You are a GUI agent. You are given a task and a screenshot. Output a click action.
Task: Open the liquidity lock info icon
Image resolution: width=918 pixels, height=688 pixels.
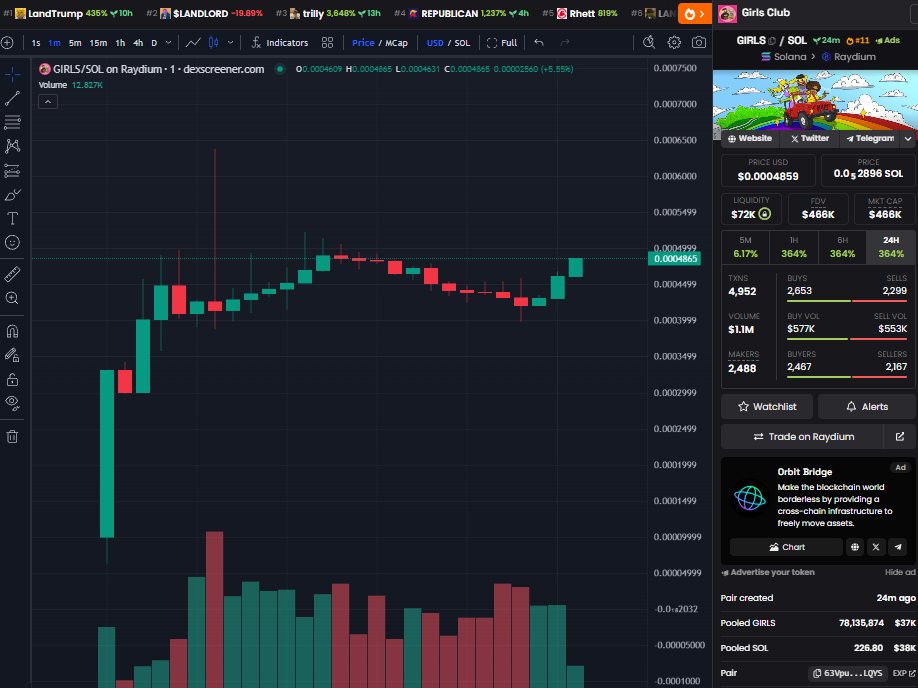coord(765,214)
